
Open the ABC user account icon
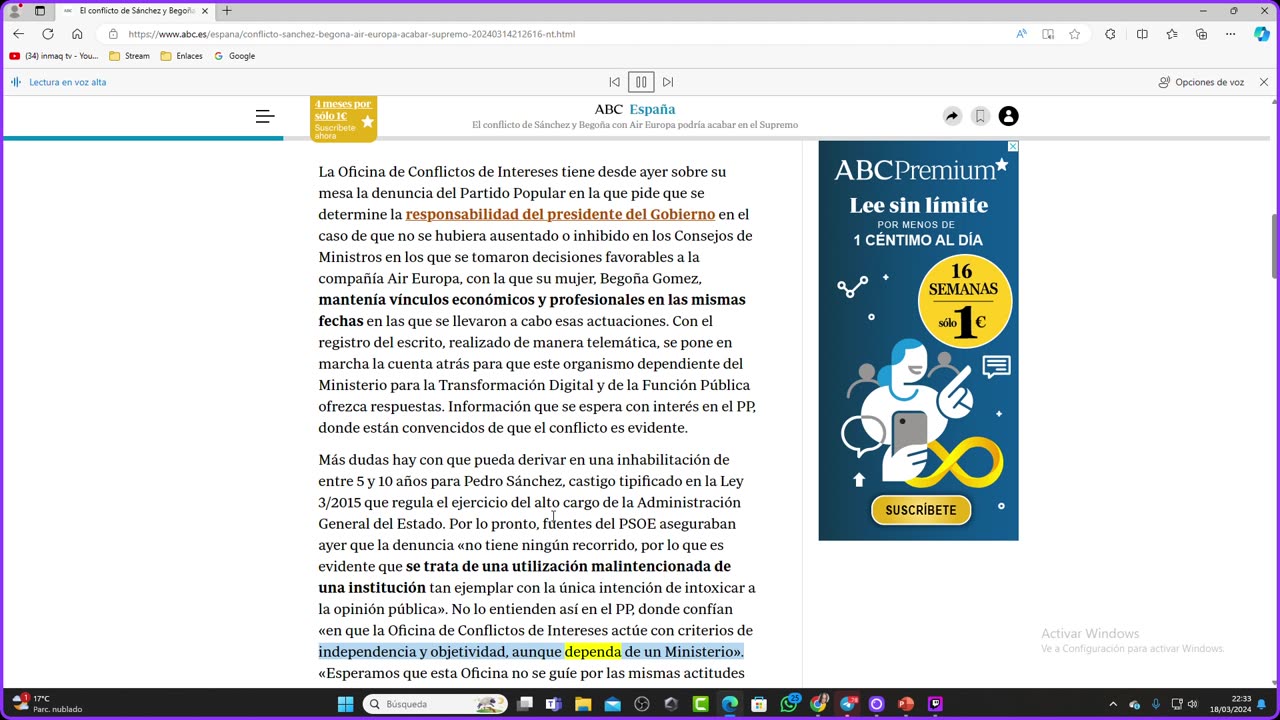pyautogui.click(x=1008, y=116)
